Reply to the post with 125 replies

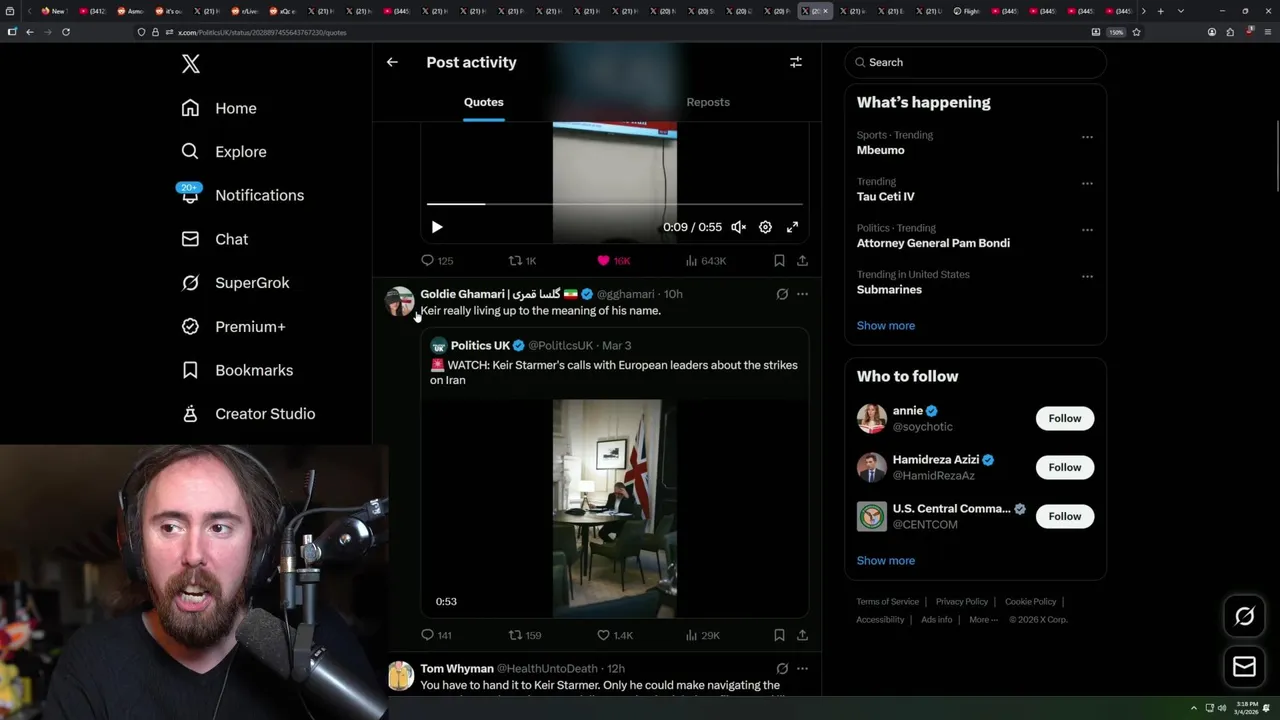437,260
